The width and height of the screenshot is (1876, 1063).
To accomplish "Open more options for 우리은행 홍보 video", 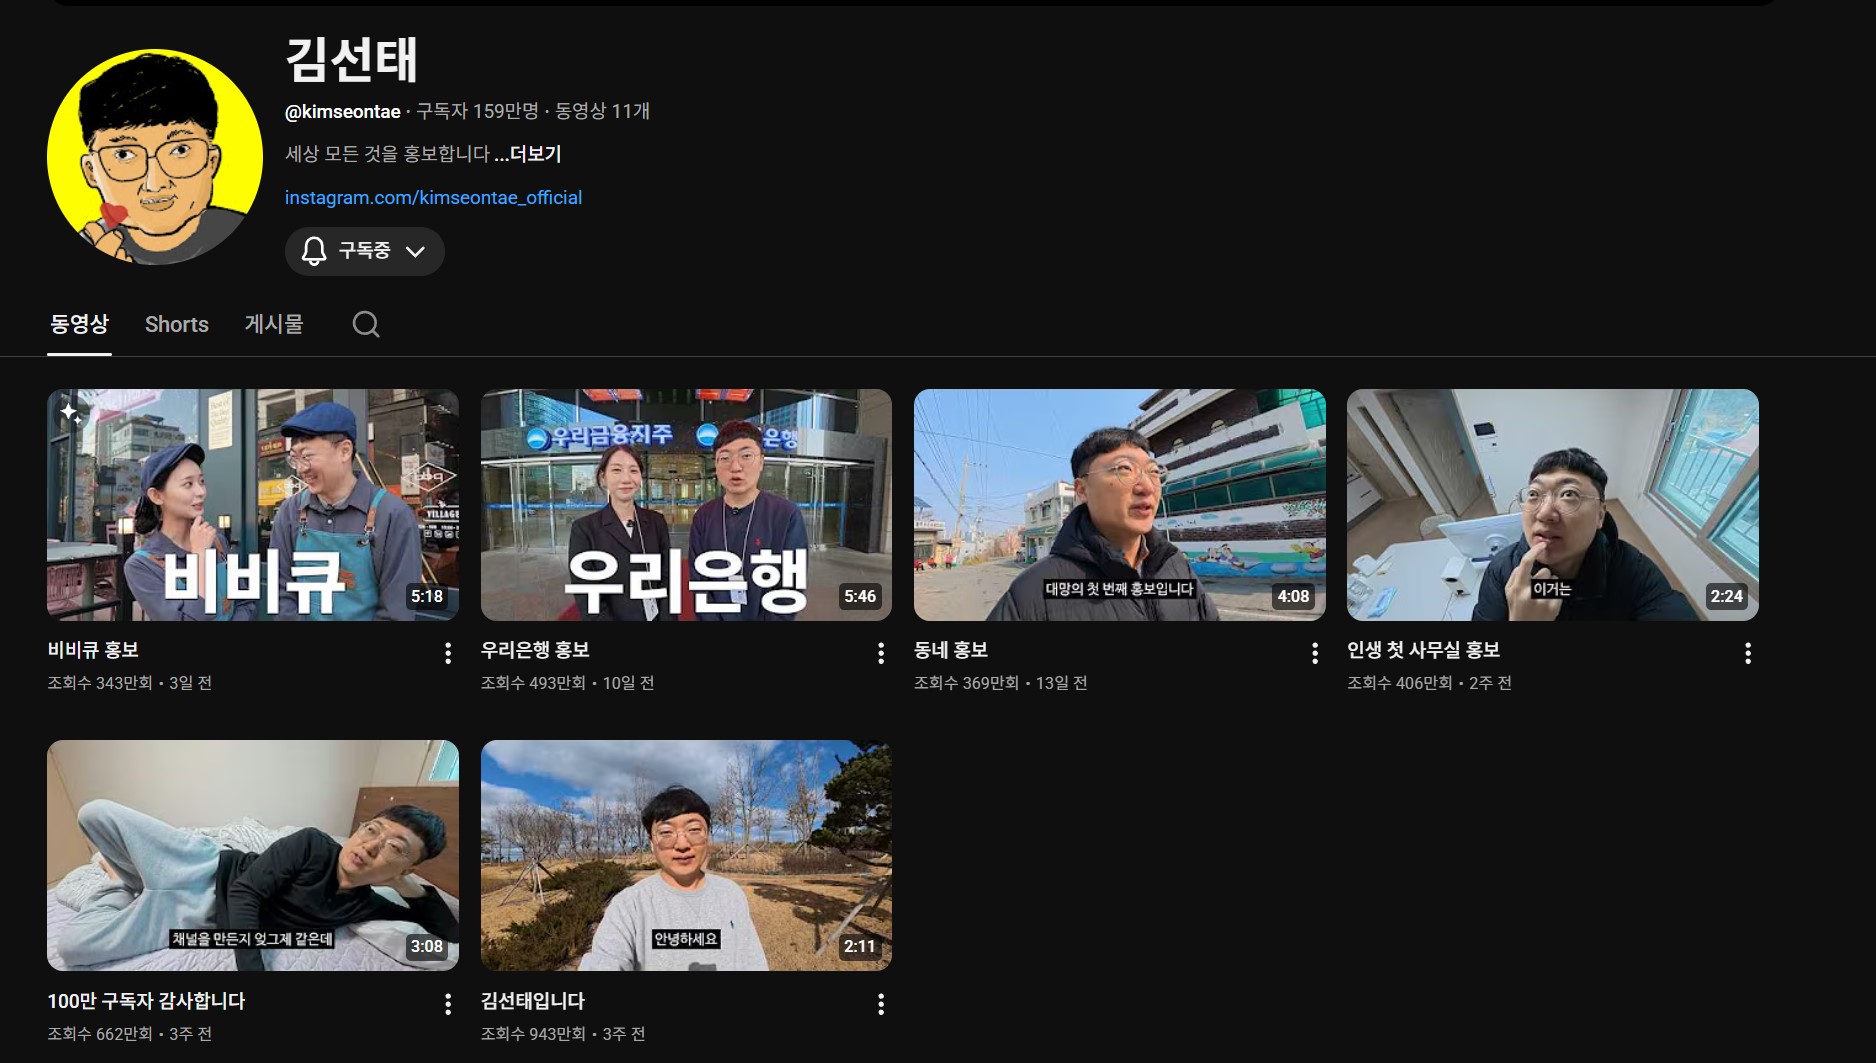I will 881,653.
